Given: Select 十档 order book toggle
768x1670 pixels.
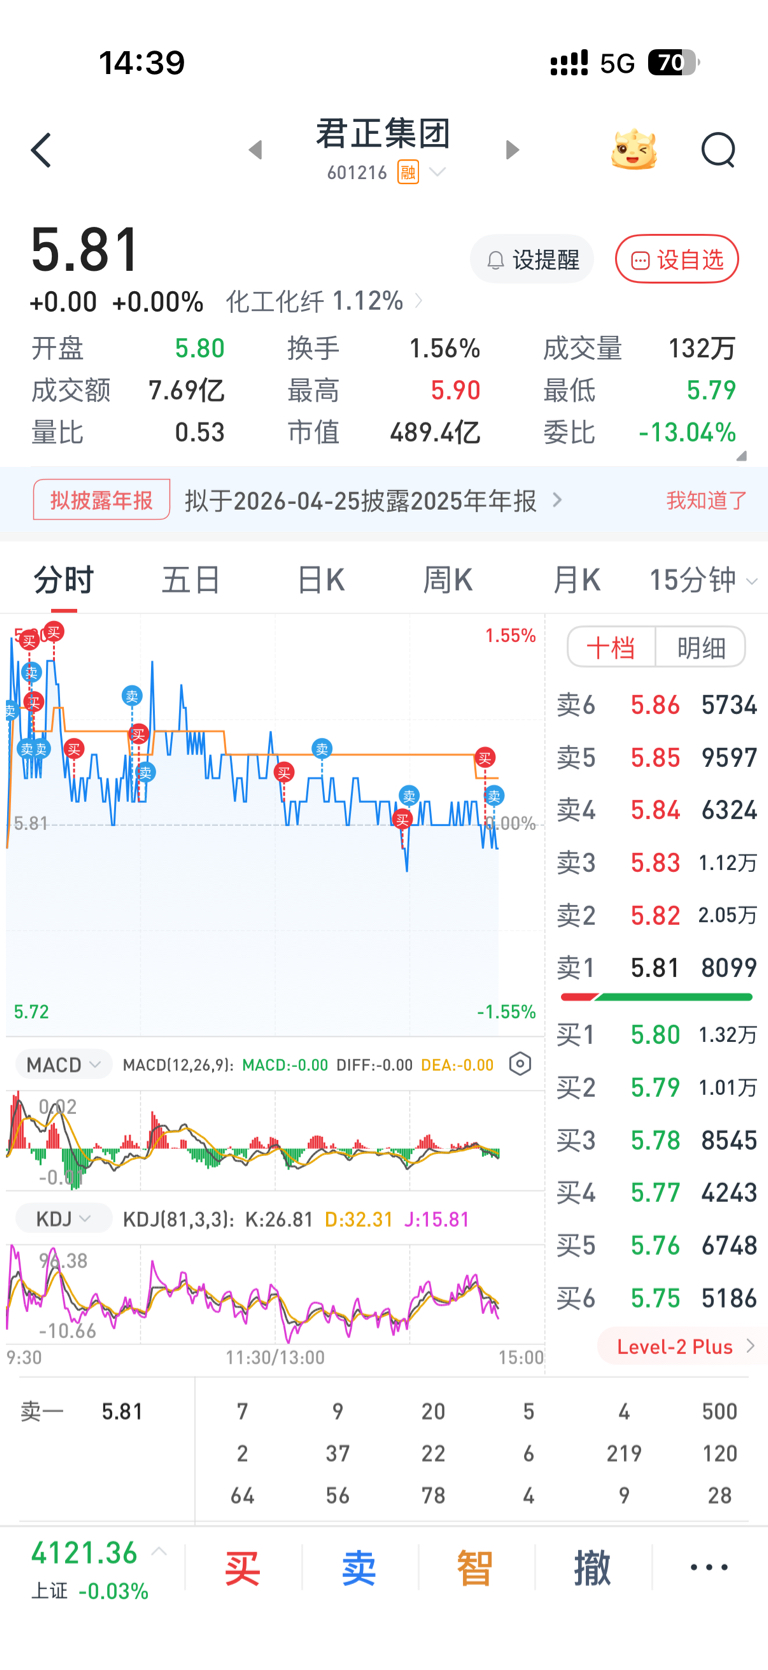Looking at the screenshot, I should click(611, 647).
